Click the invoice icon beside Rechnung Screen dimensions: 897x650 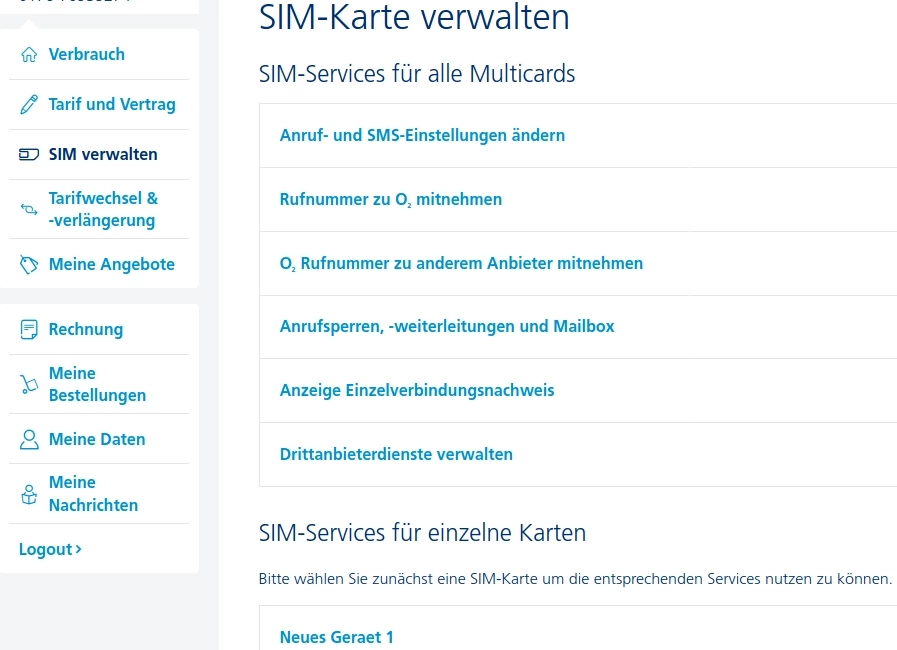tap(29, 329)
